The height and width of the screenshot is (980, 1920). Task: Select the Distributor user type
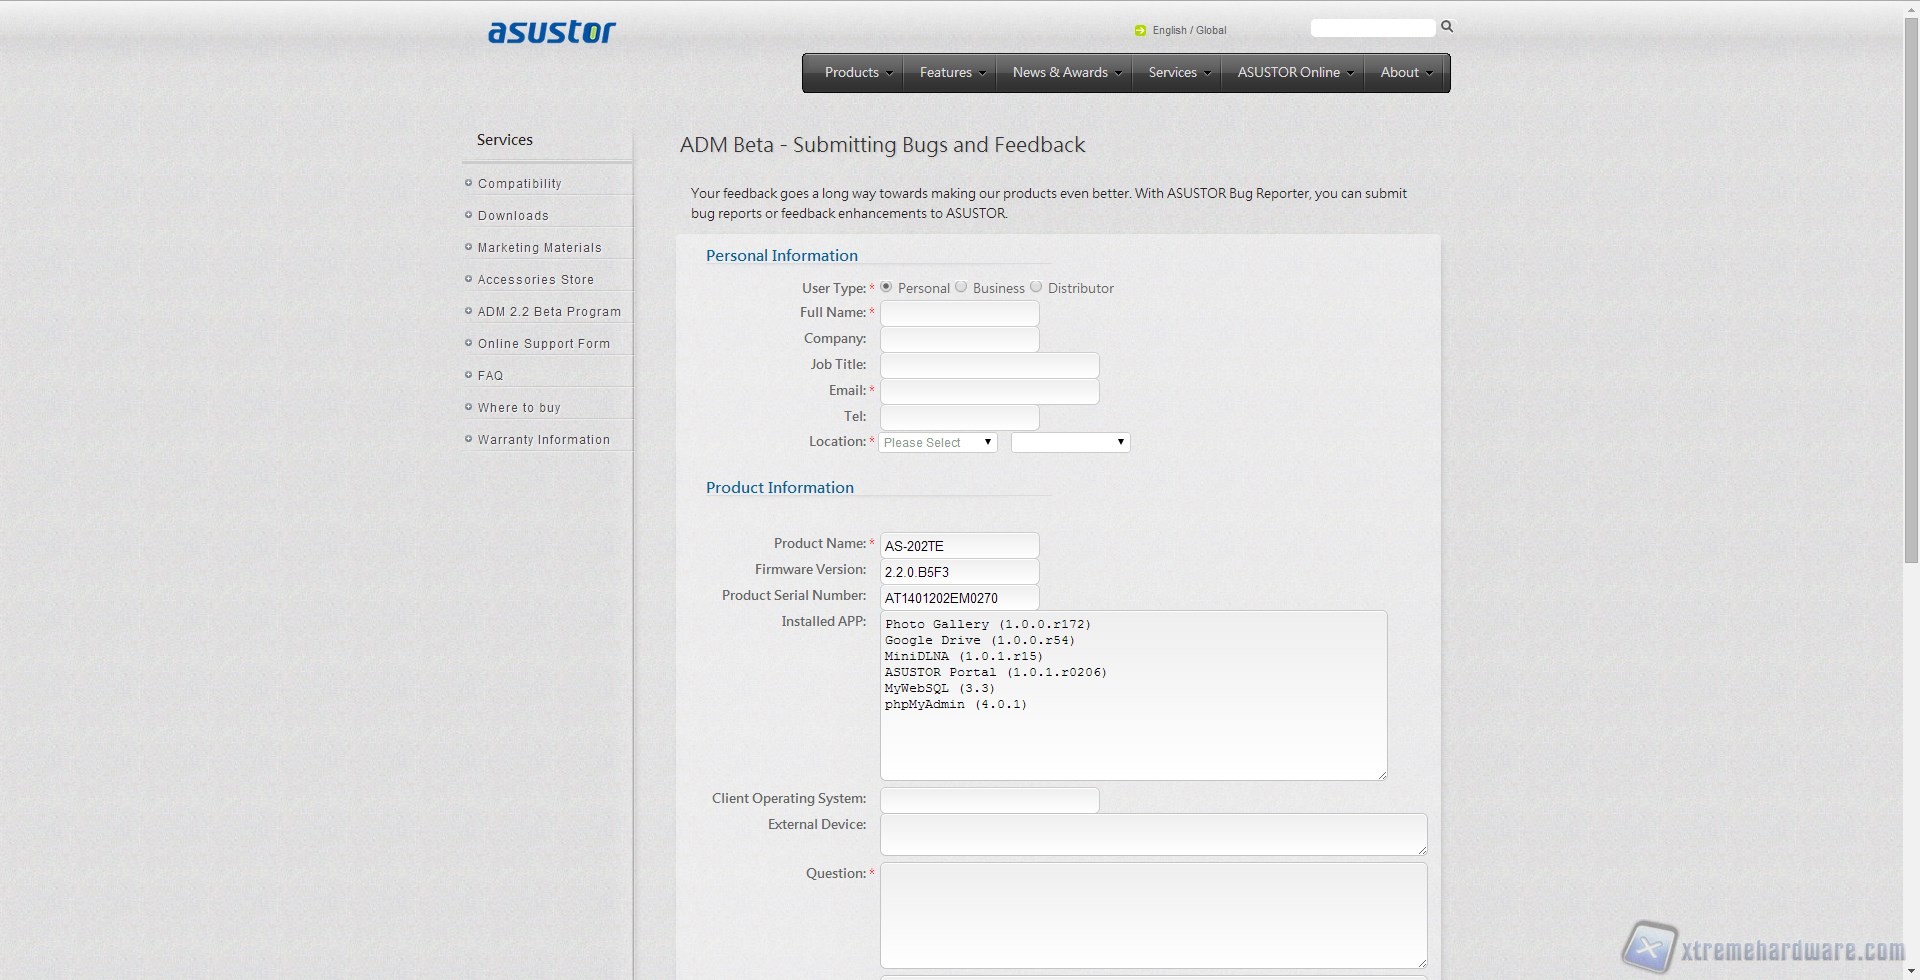1036,287
